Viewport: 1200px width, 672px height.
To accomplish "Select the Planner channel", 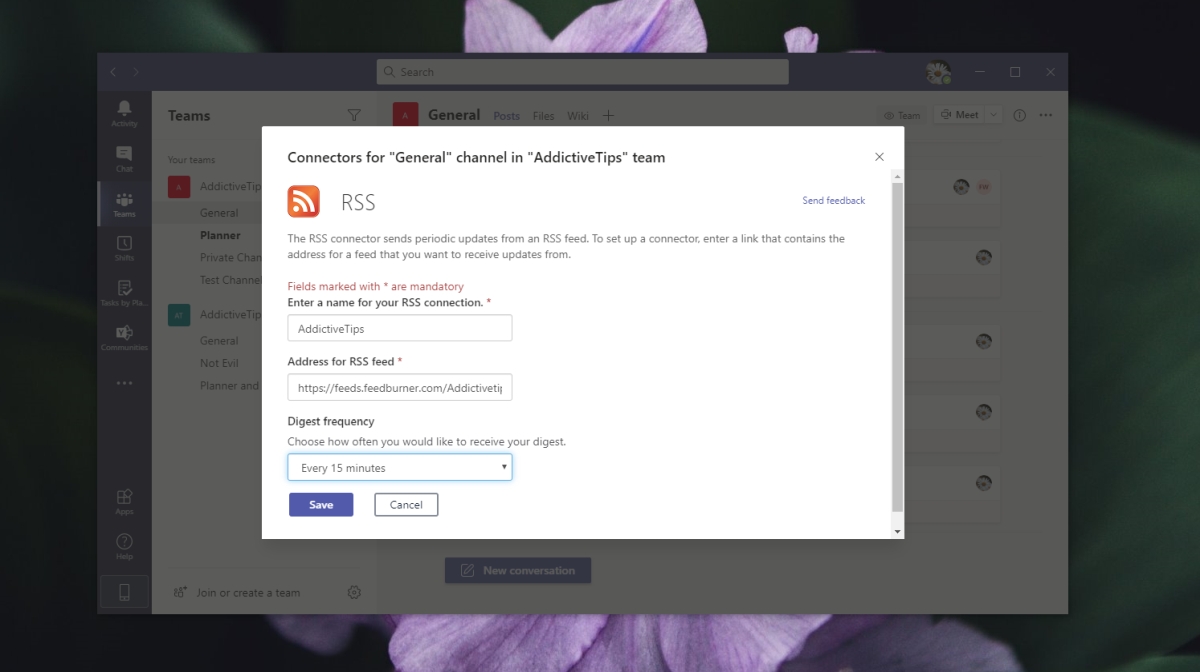I will tap(220, 235).
